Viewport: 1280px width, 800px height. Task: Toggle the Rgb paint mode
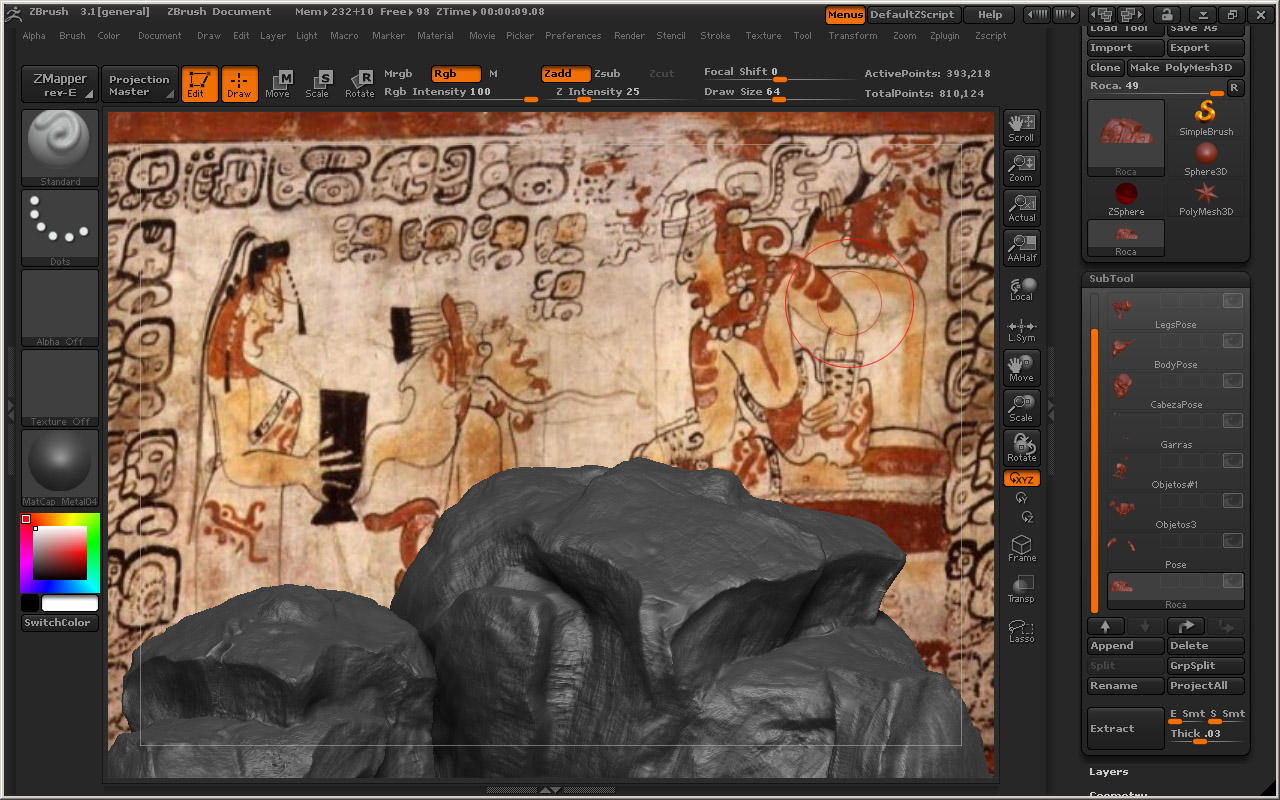pyautogui.click(x=456, y=74)
